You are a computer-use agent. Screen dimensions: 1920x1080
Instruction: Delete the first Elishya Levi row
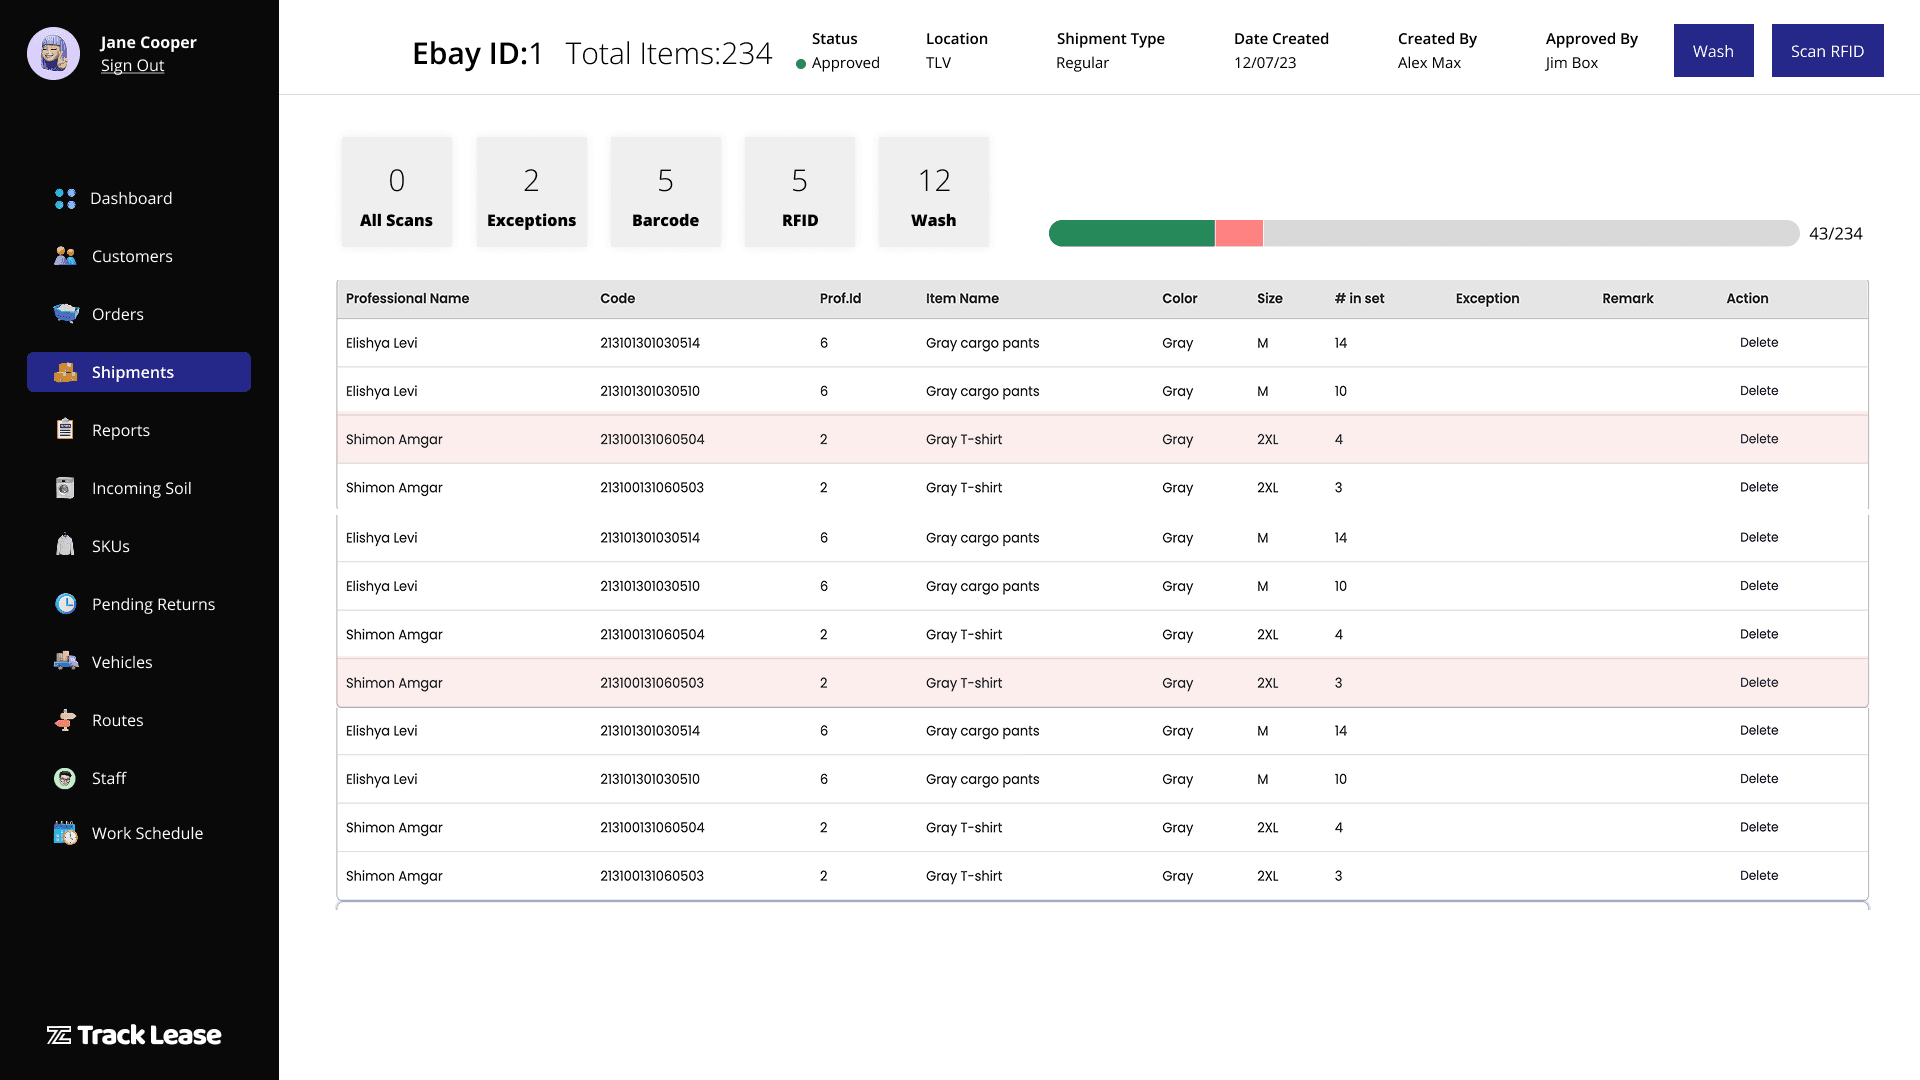click(1758, 343)
